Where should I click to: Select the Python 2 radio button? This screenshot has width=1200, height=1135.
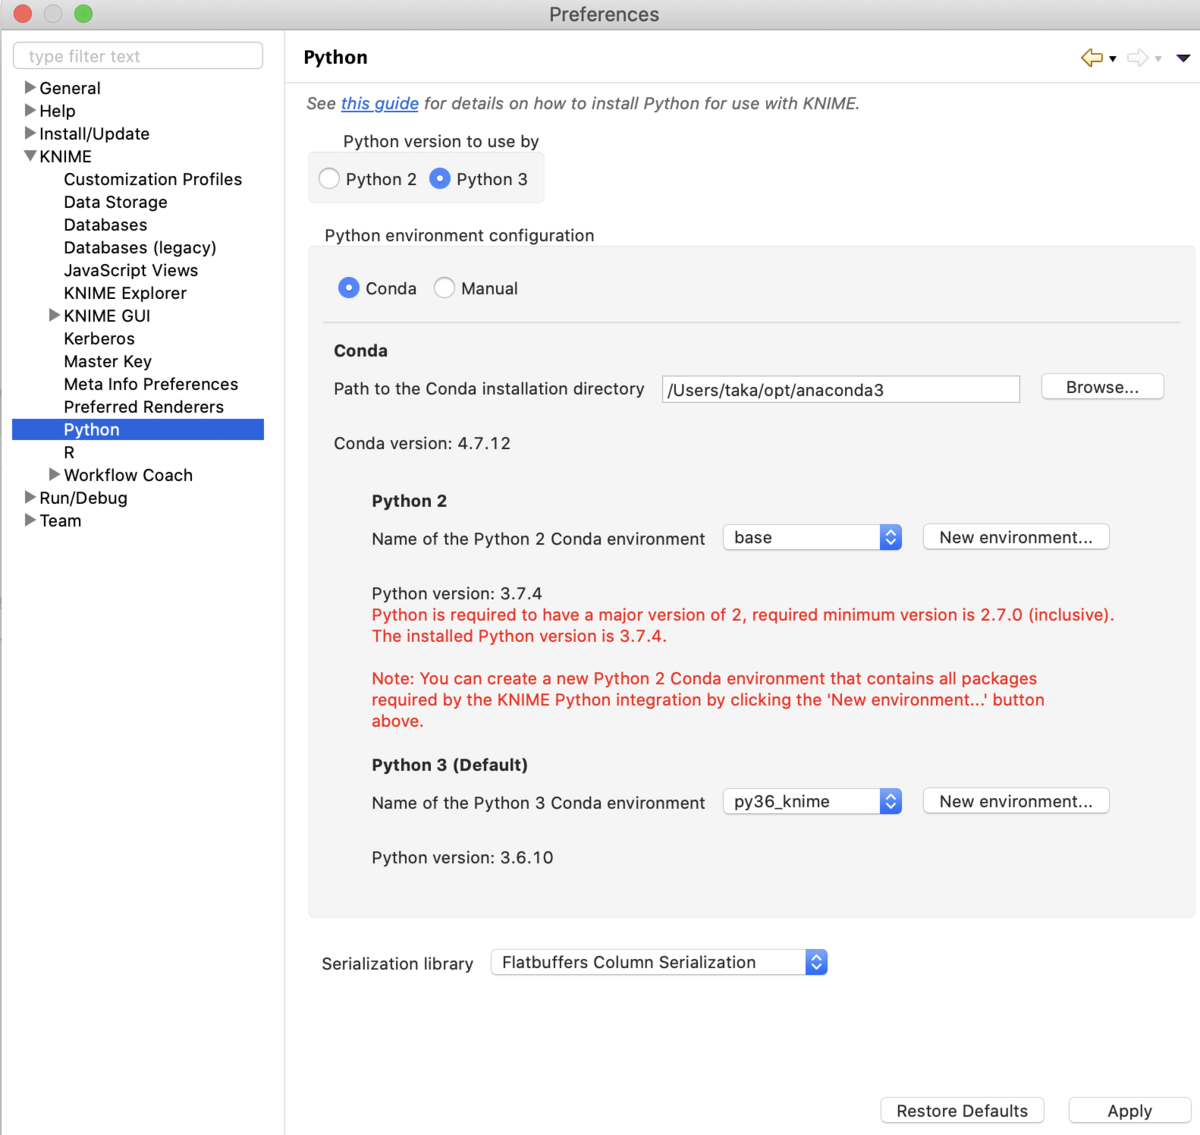pos(329,179)
